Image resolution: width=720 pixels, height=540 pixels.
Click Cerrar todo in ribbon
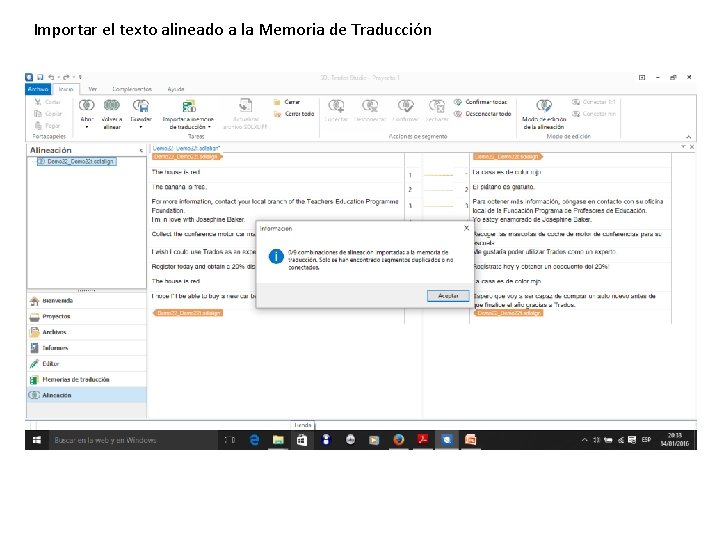(x=294, y=114)
